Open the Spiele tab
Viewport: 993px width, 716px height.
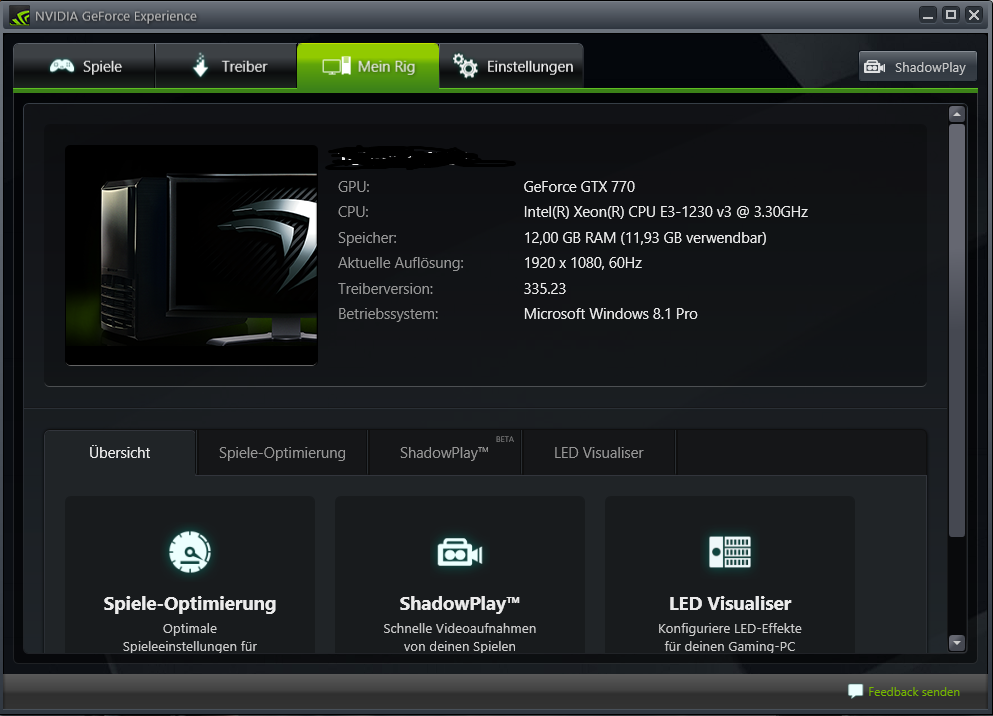click(x=84, y=66)
